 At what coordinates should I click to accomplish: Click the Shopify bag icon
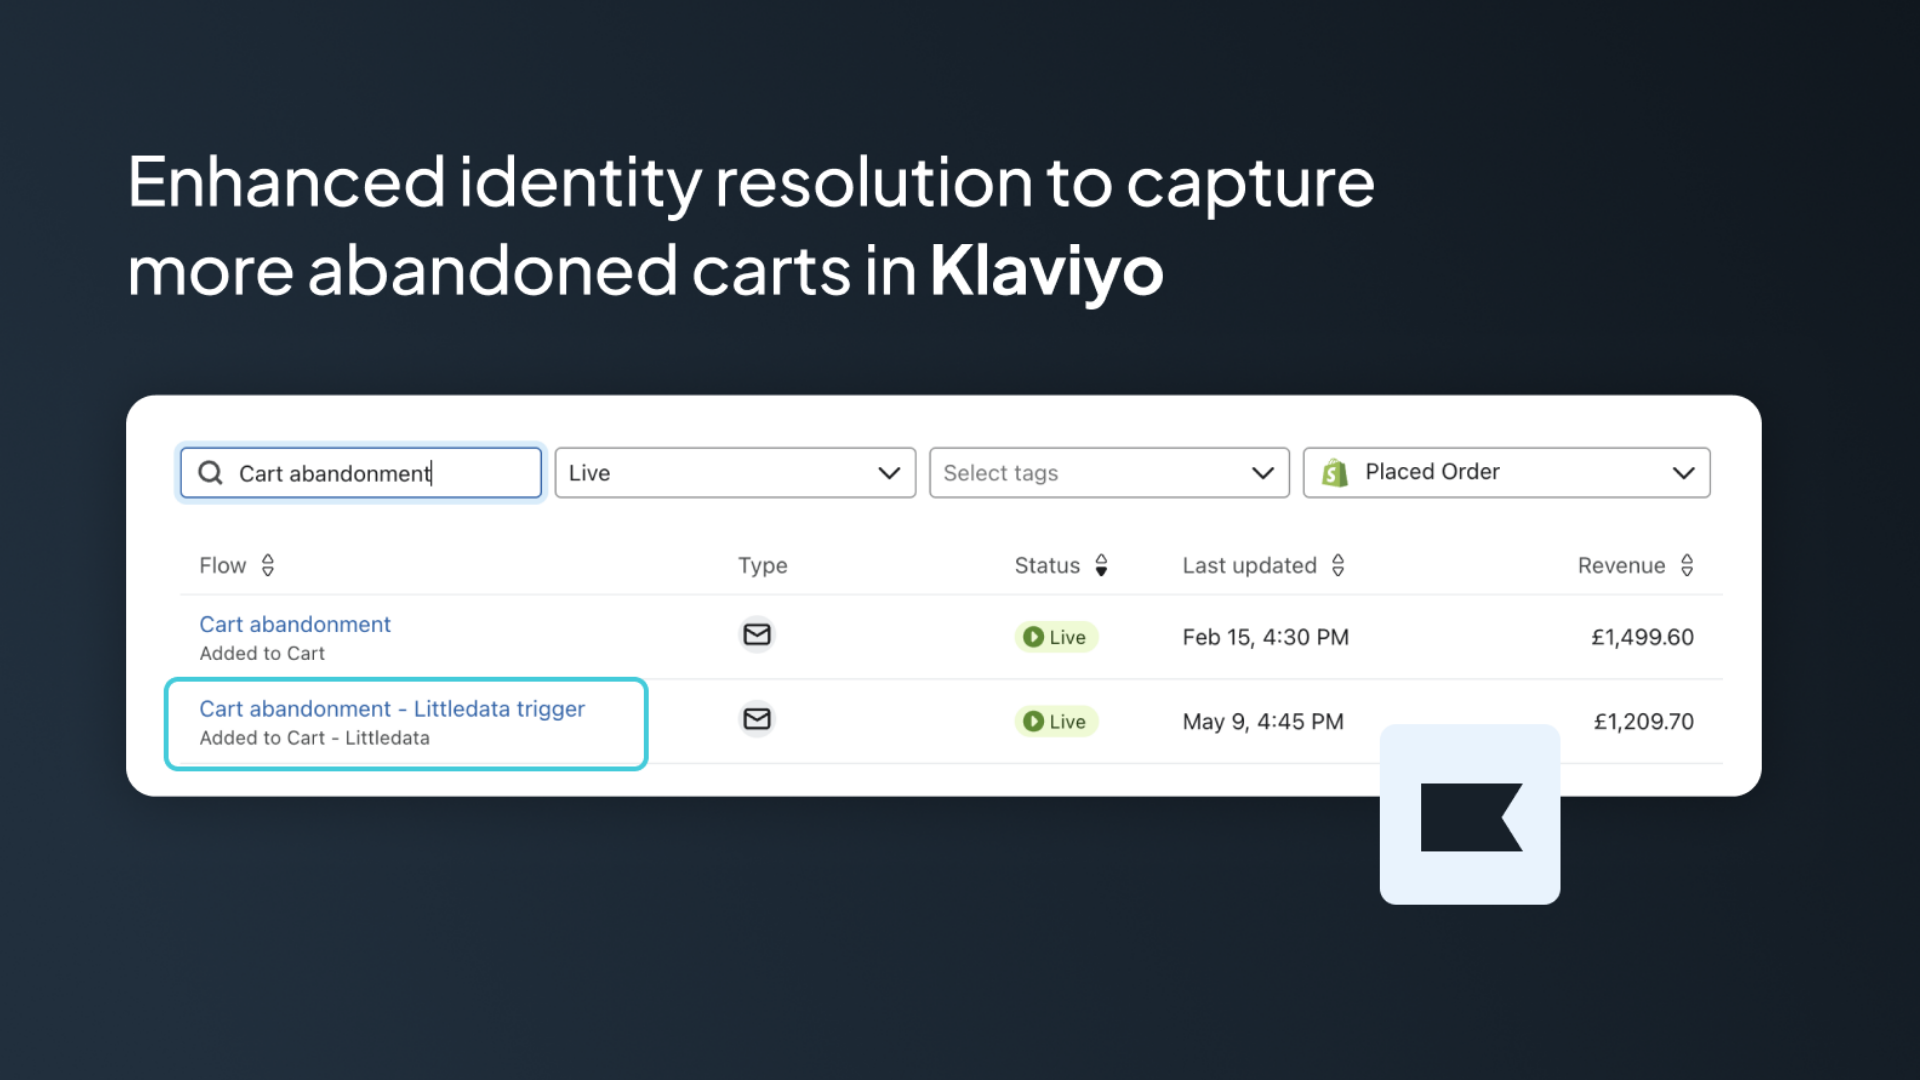(1335, 473)
